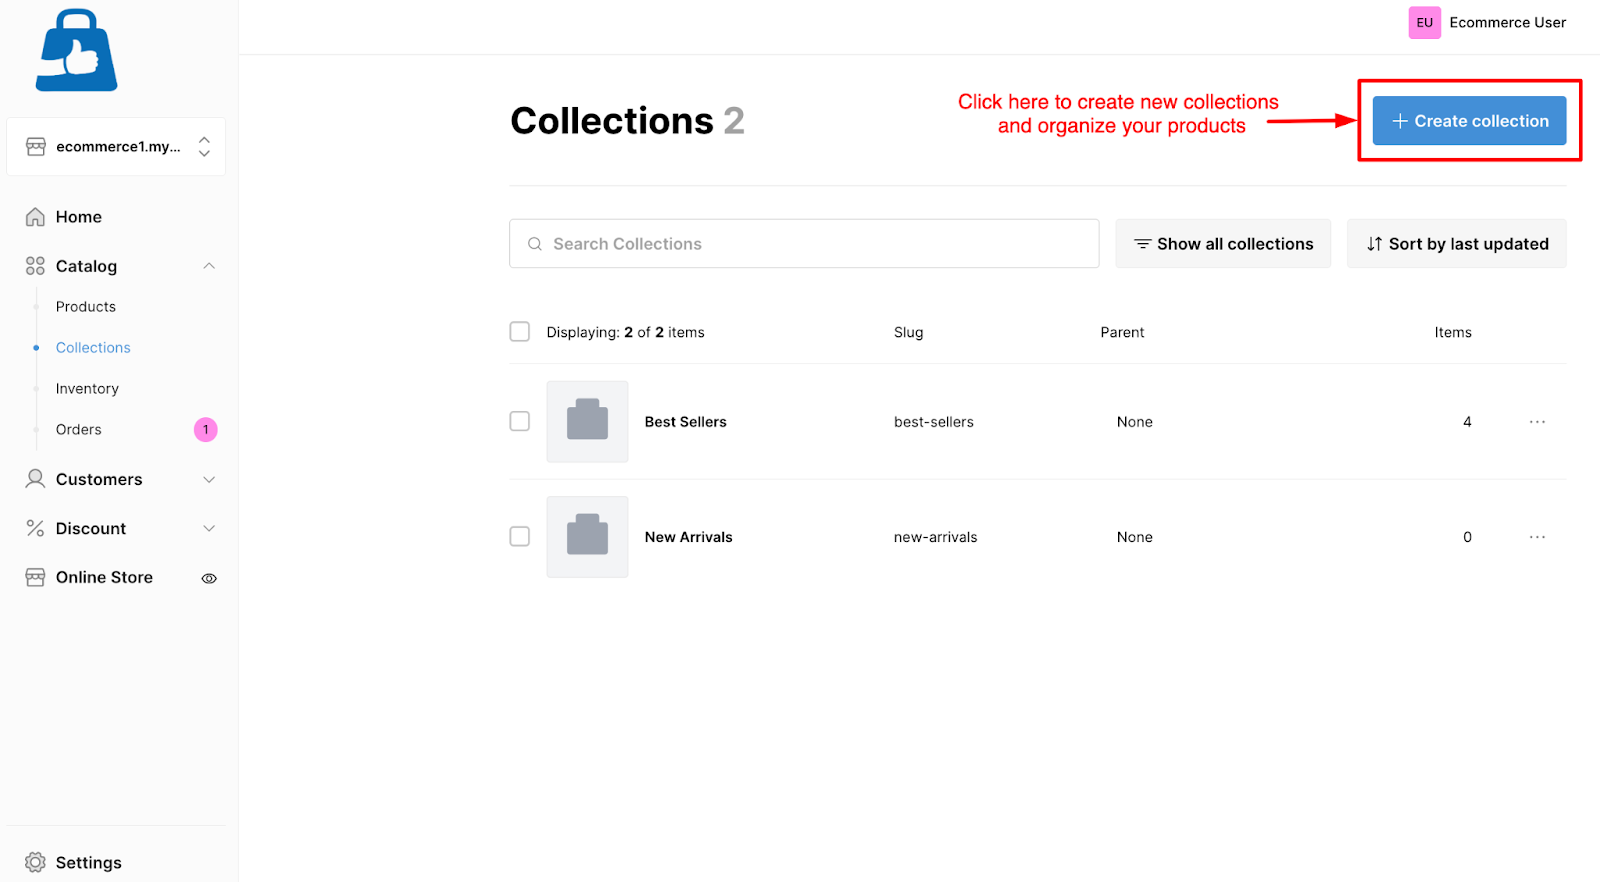This screenshot has height=882, width=1600.
Task: Click the Home house icon
Action: (x=35, y=217)
